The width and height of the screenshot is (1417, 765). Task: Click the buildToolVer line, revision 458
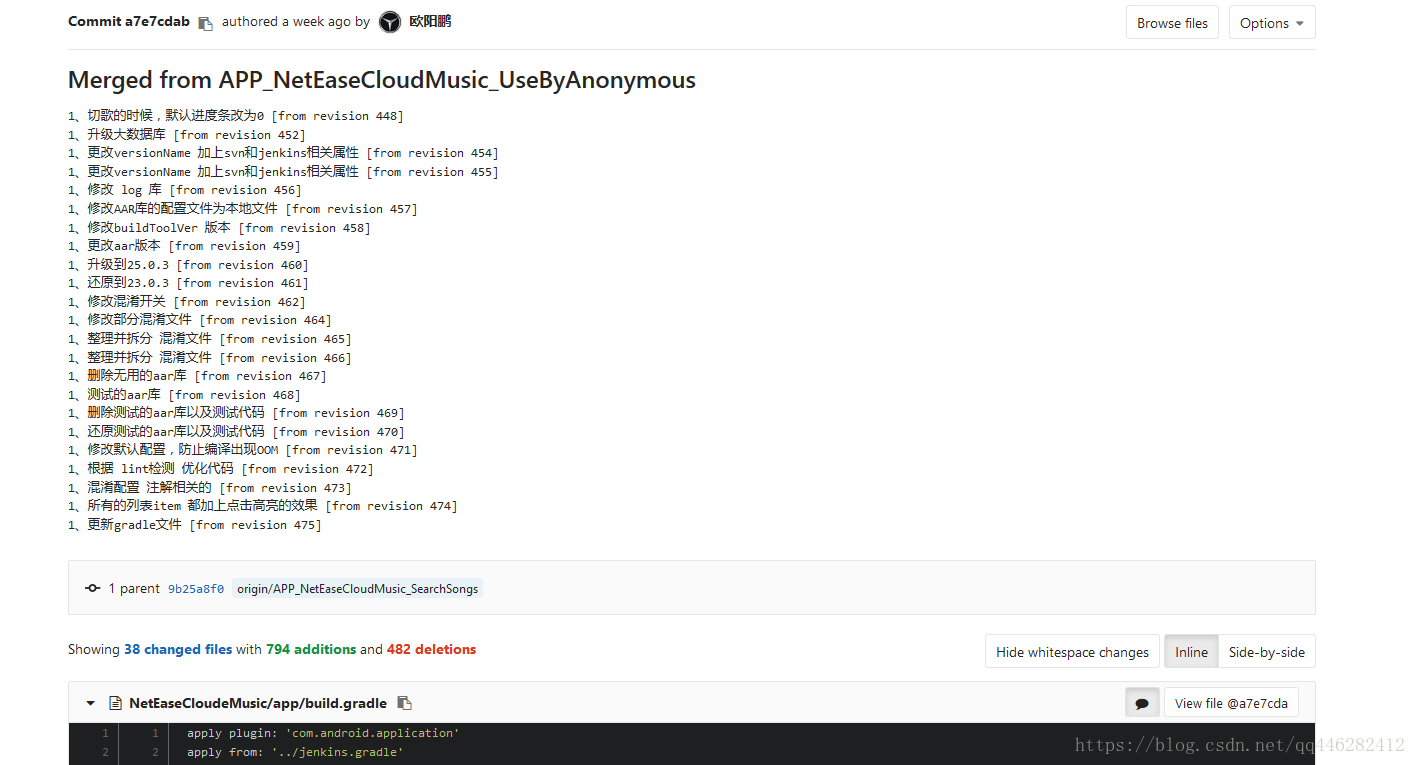(219, 228)
